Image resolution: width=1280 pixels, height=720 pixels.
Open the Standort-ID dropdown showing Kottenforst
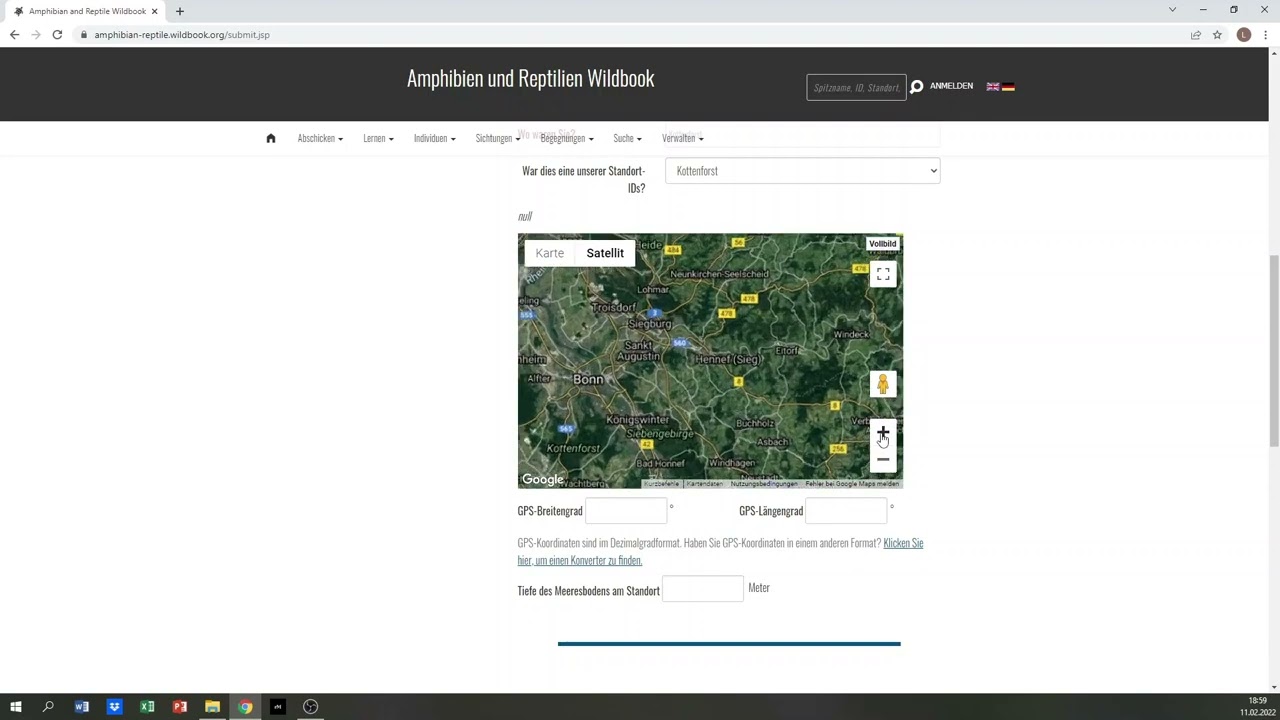pyautogui.click(x=802, y=171)
